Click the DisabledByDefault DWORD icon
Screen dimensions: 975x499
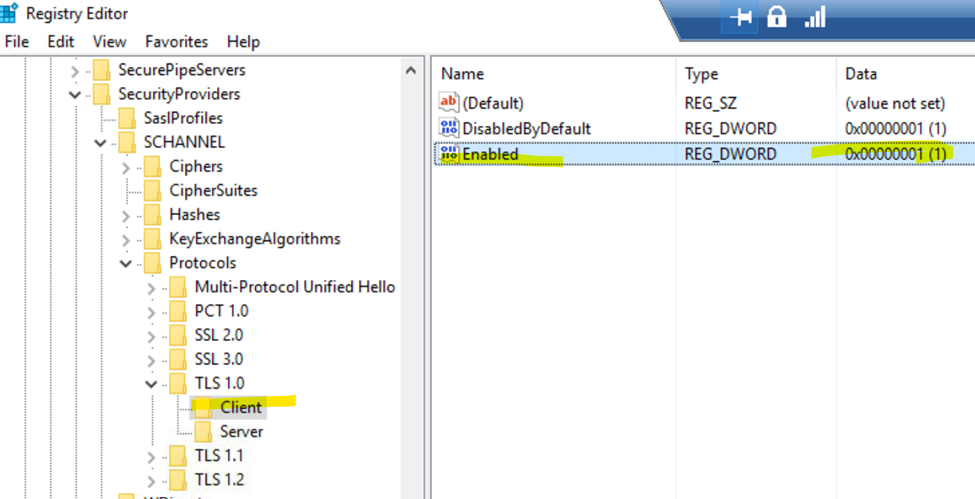coord(448,128)
